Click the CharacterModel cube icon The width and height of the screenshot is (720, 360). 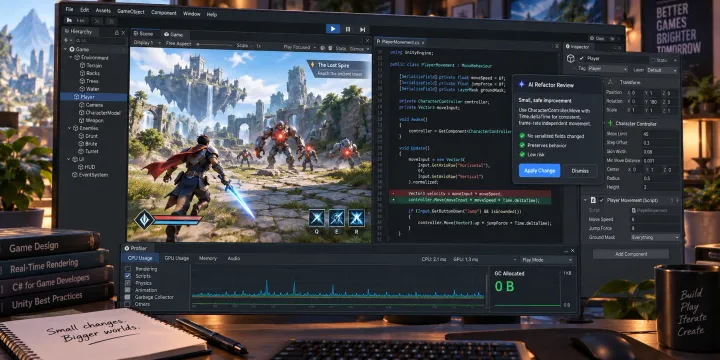tap(82, 113)
